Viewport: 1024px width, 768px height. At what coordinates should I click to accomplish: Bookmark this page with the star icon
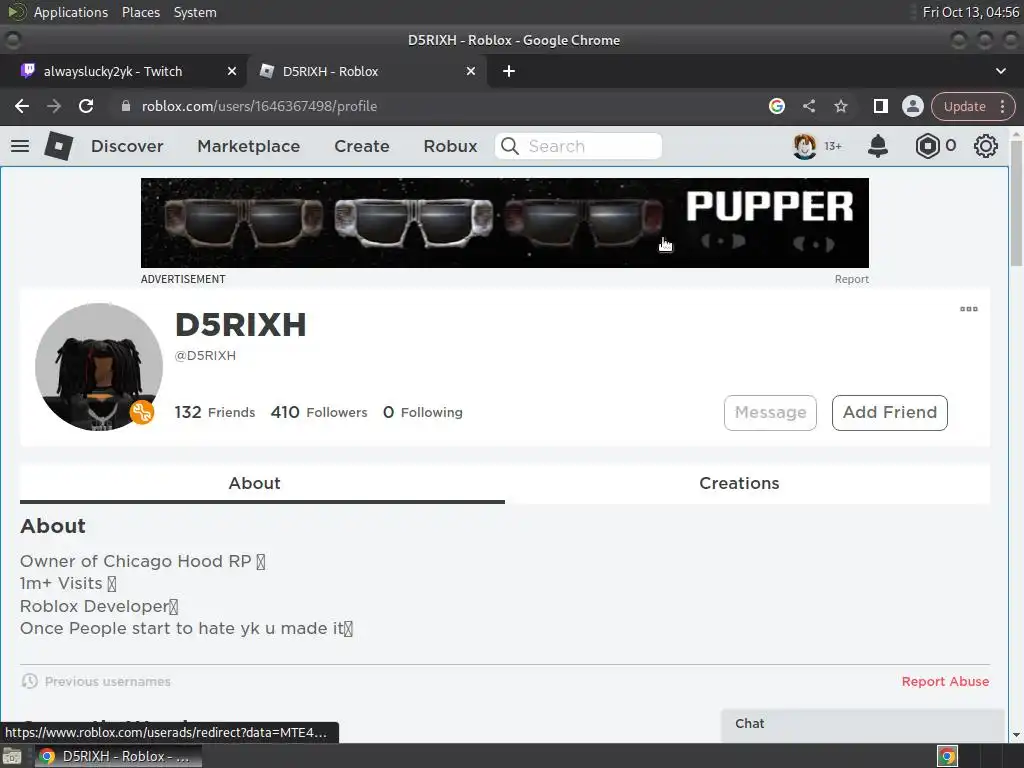tap(841, 106)
